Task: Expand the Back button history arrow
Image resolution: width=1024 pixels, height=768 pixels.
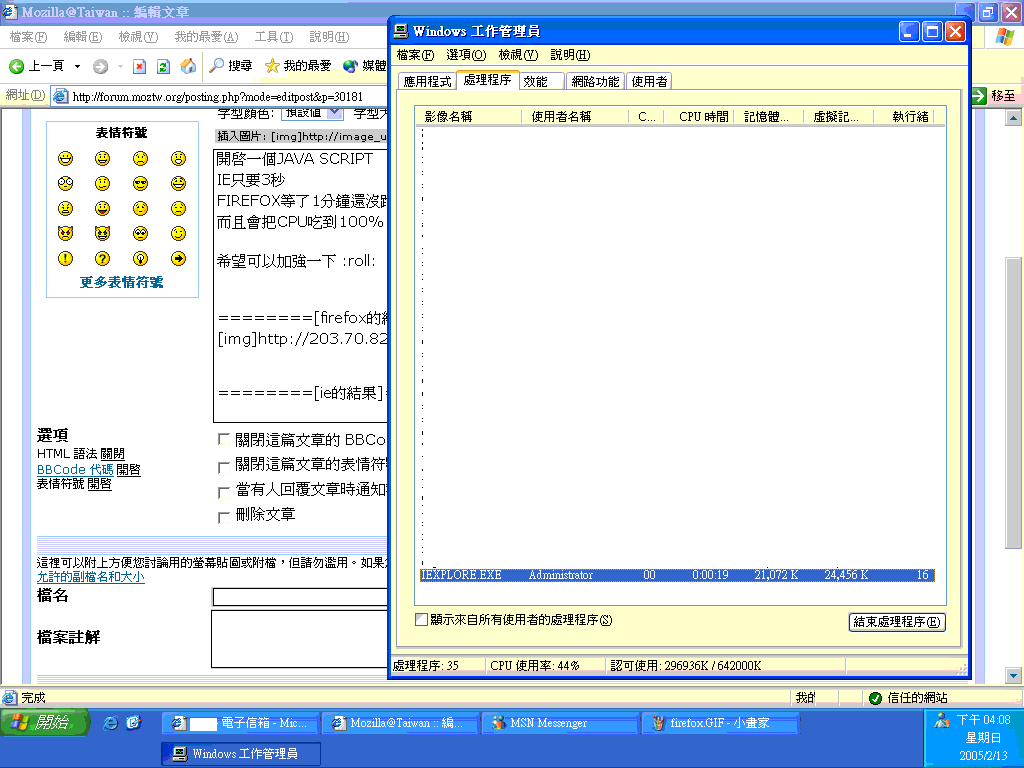Action: point(77,66)
